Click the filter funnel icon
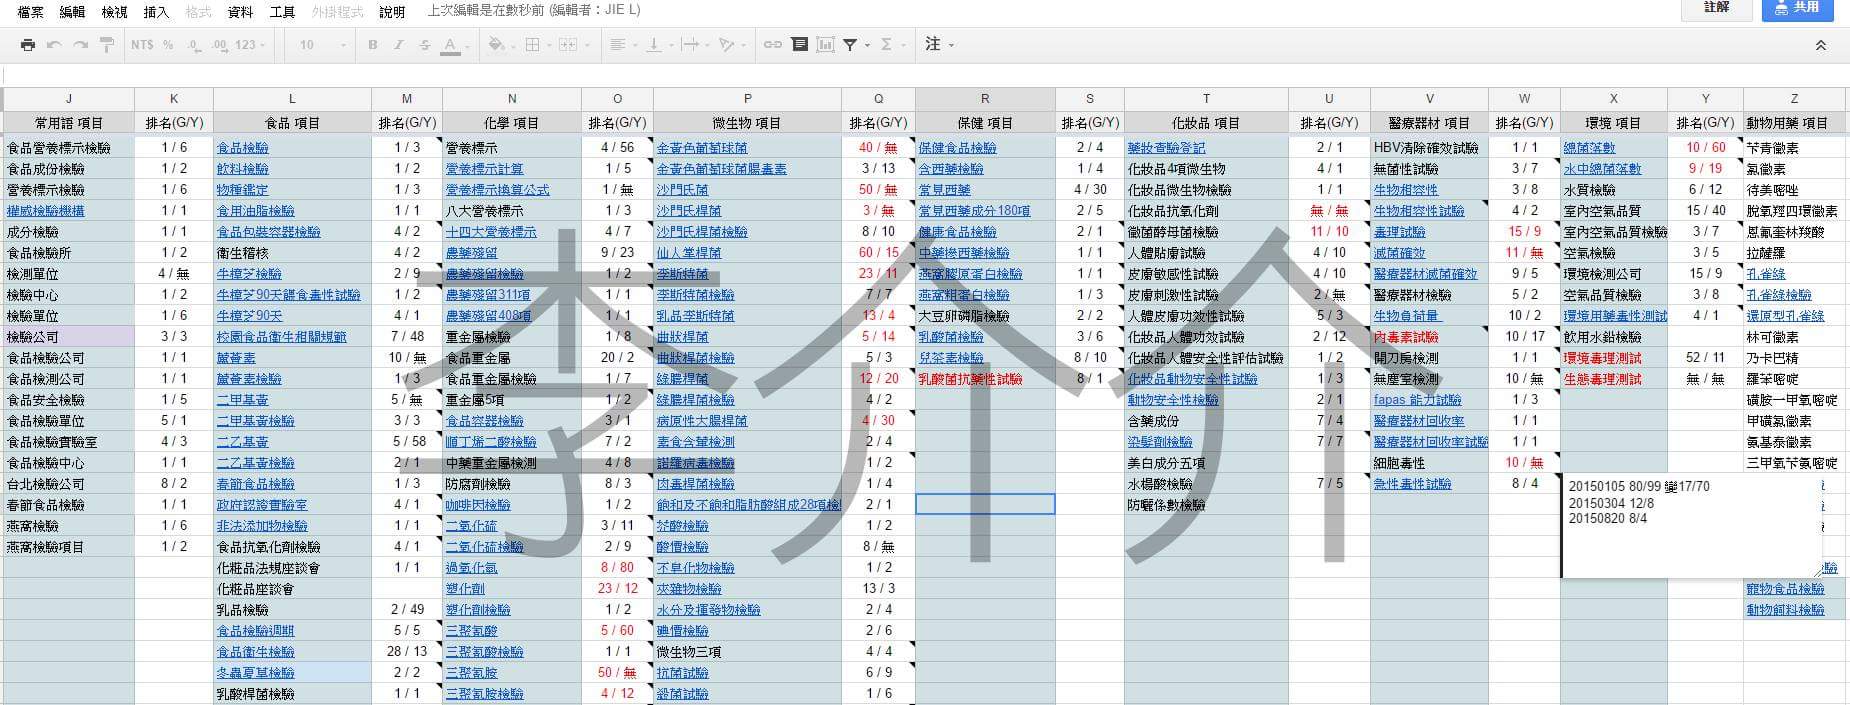 point(850,45)
